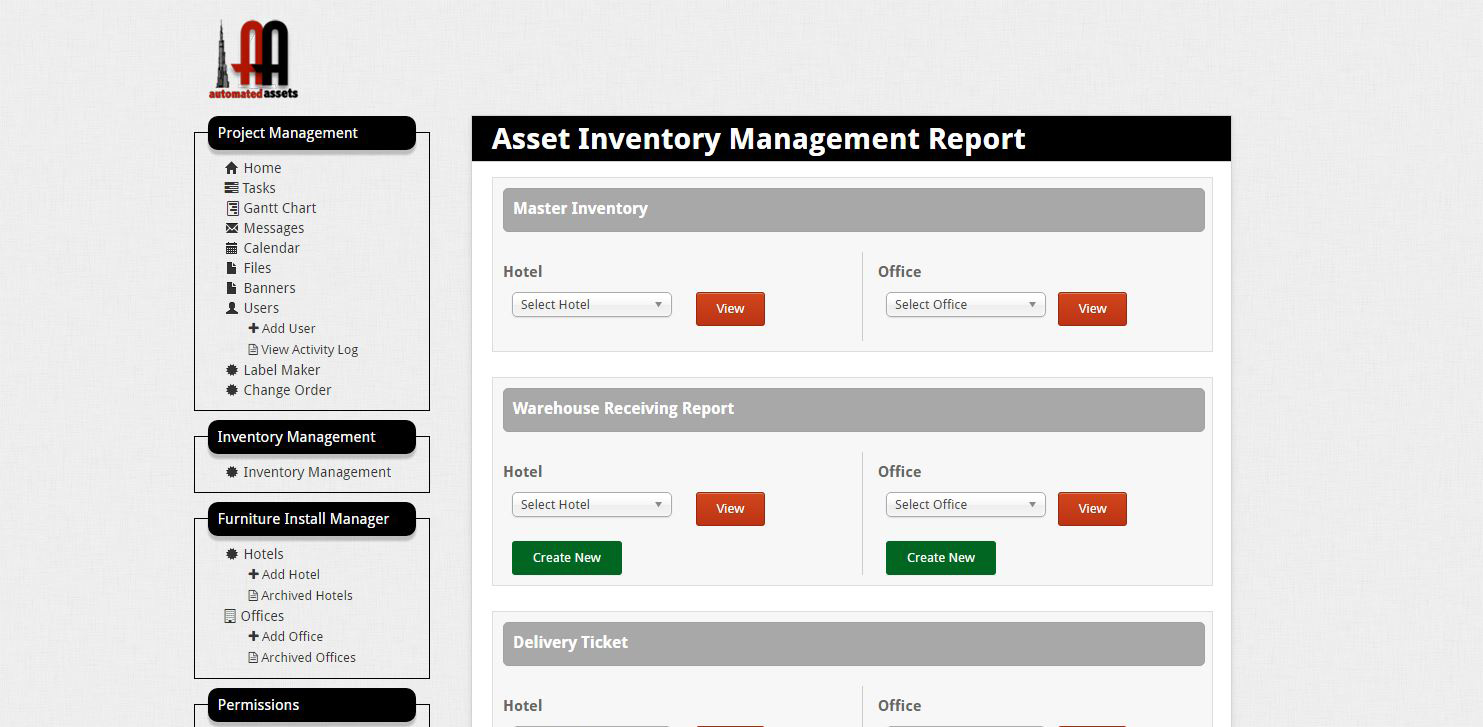Open Archived Hotels link
This screenshot has height=727, width=1483.
pos(307,596)
